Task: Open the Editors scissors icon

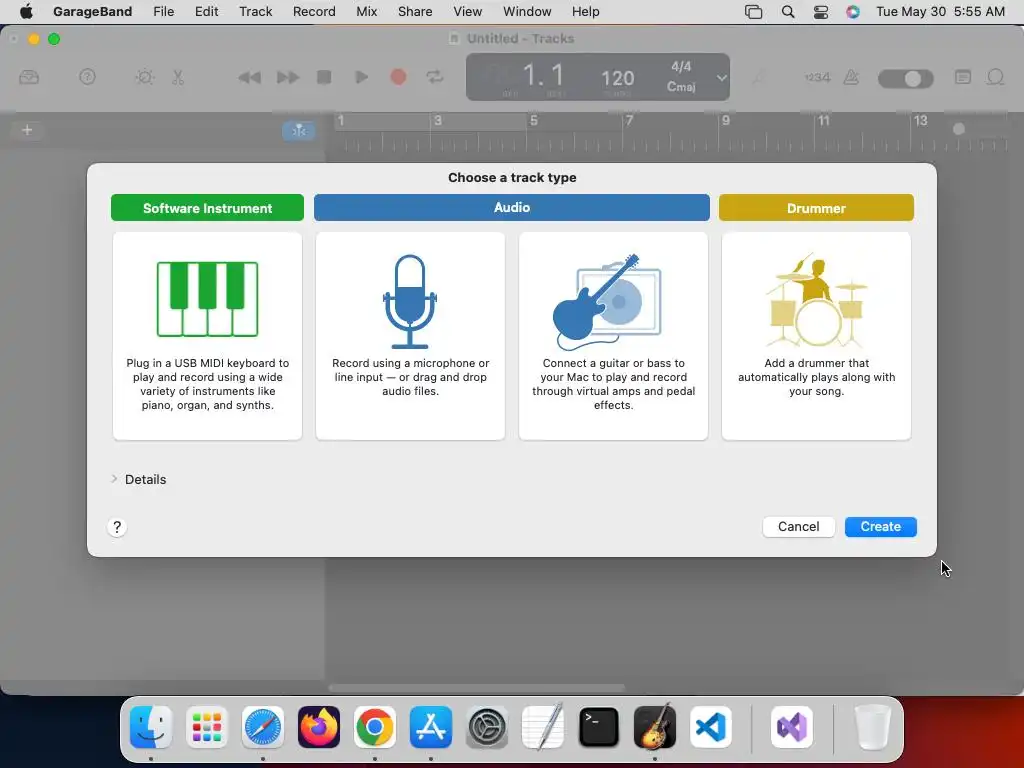Action: [x=178, y=77]
